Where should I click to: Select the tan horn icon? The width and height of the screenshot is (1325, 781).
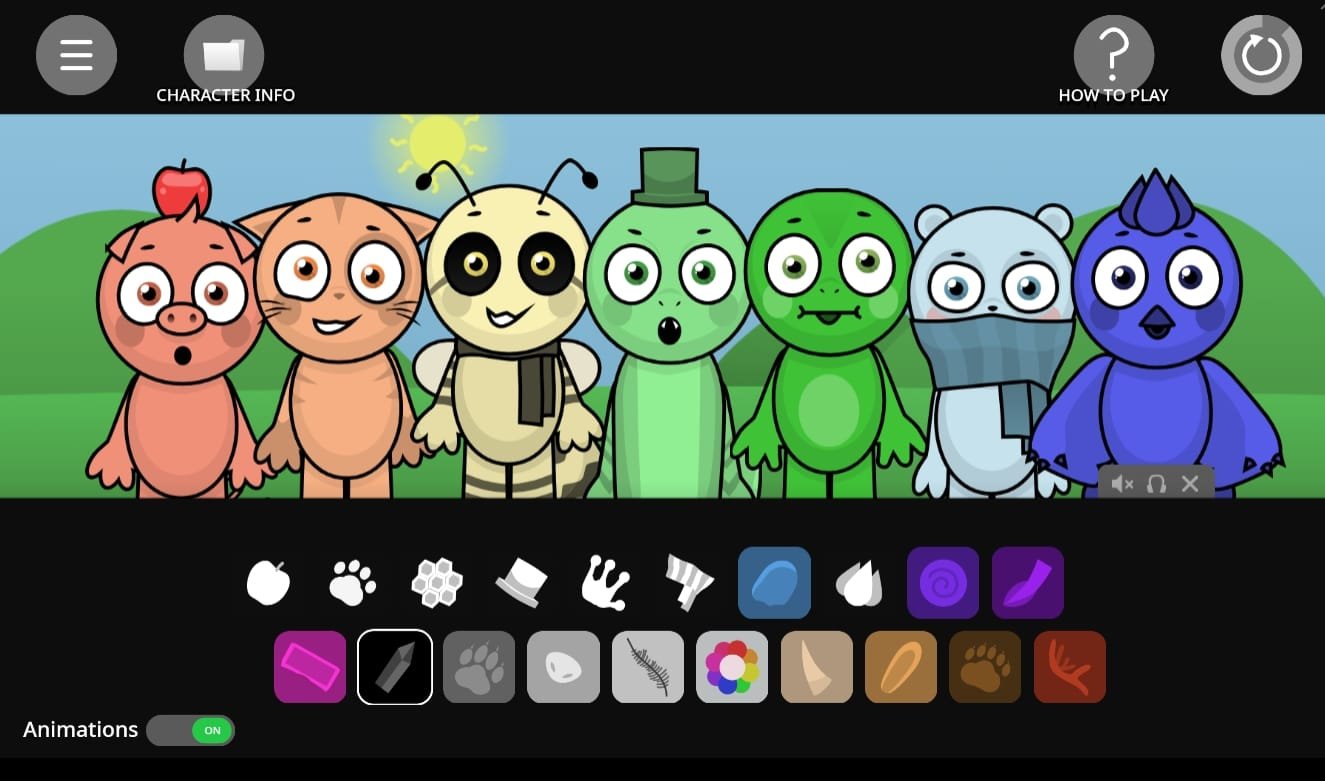817,667
